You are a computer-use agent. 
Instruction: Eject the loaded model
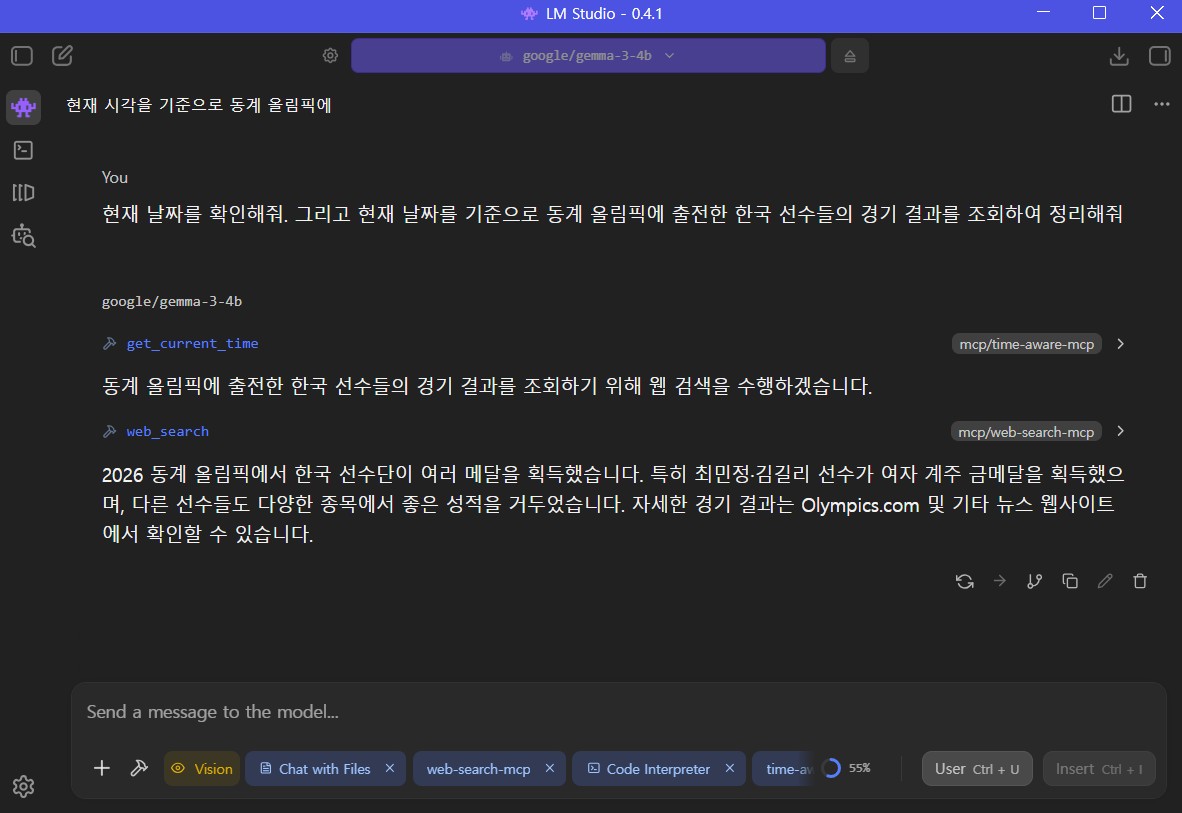850,56
